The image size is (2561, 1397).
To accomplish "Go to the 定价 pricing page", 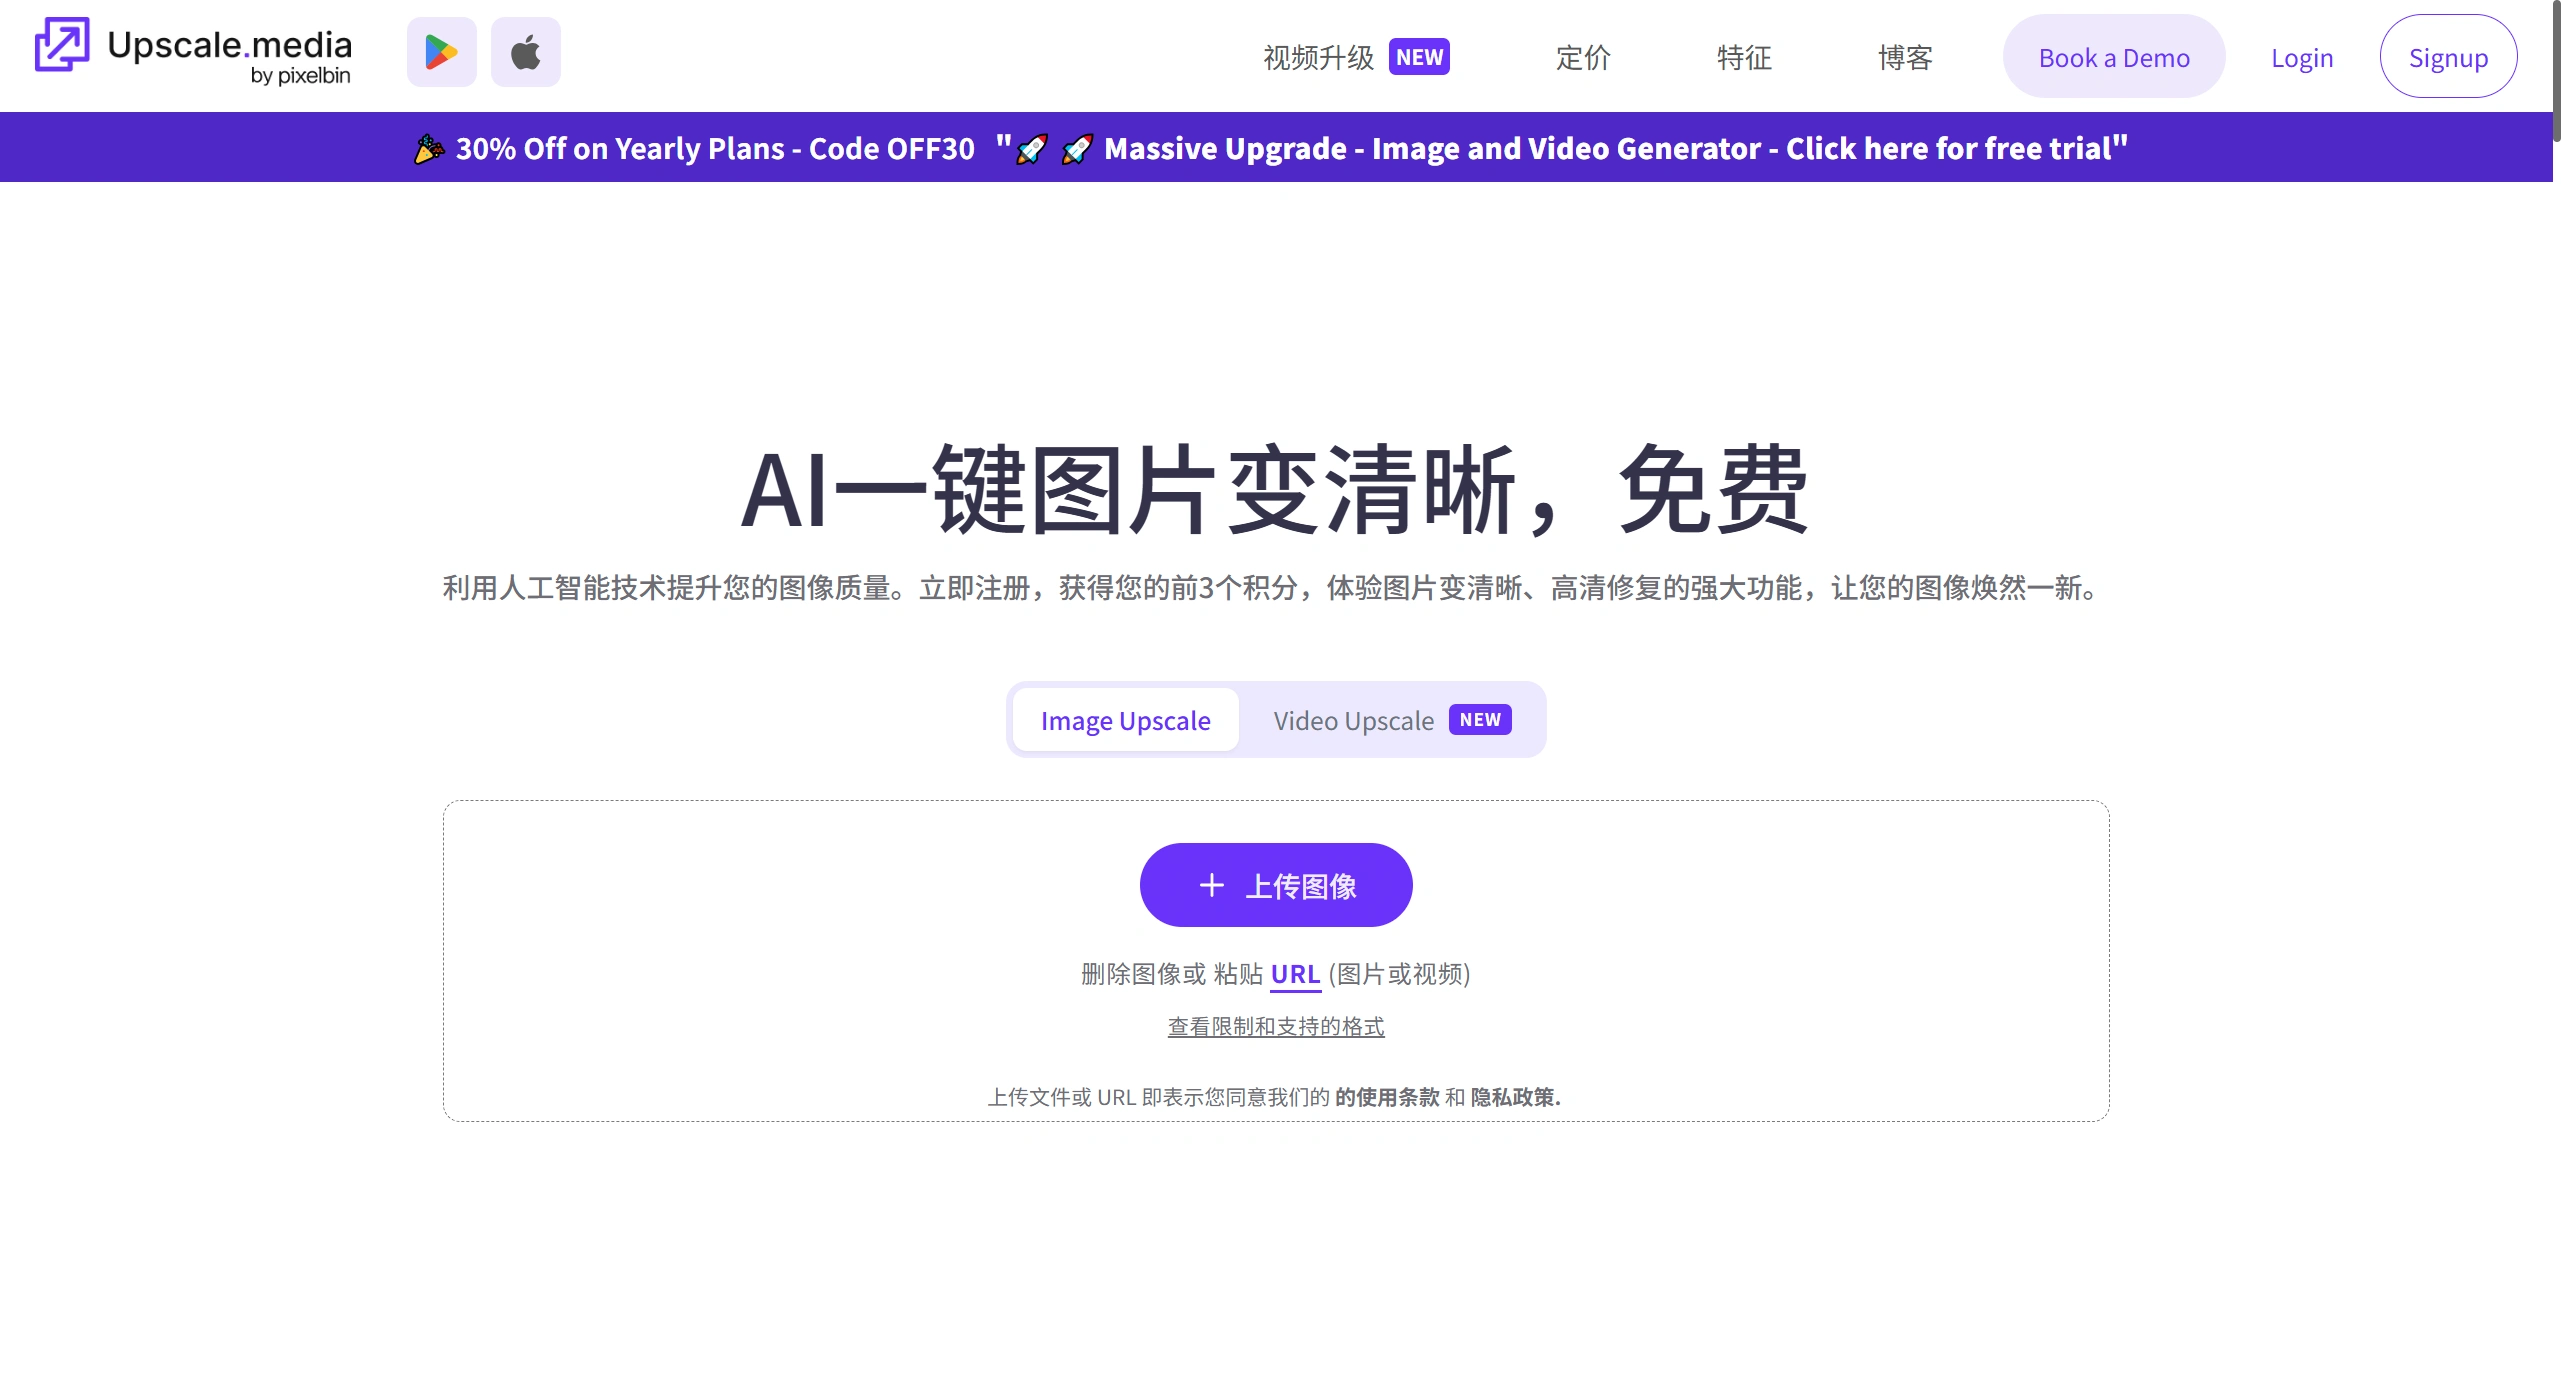I will [x=1583, y=58].
